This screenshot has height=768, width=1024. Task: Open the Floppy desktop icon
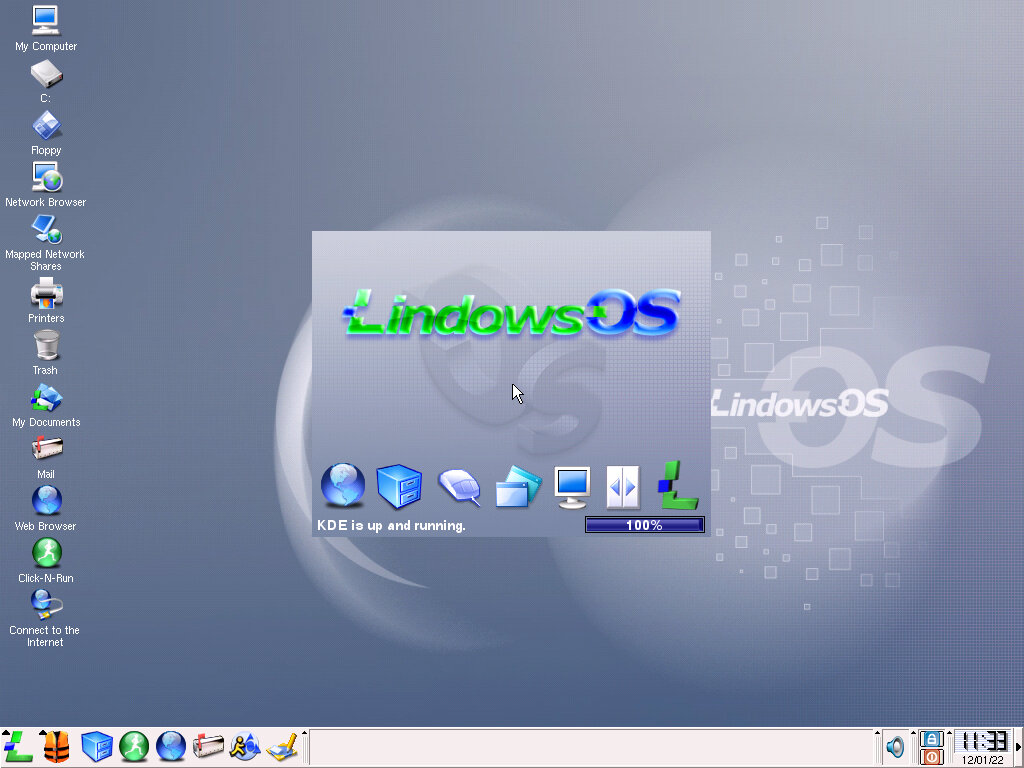[46, 126]
